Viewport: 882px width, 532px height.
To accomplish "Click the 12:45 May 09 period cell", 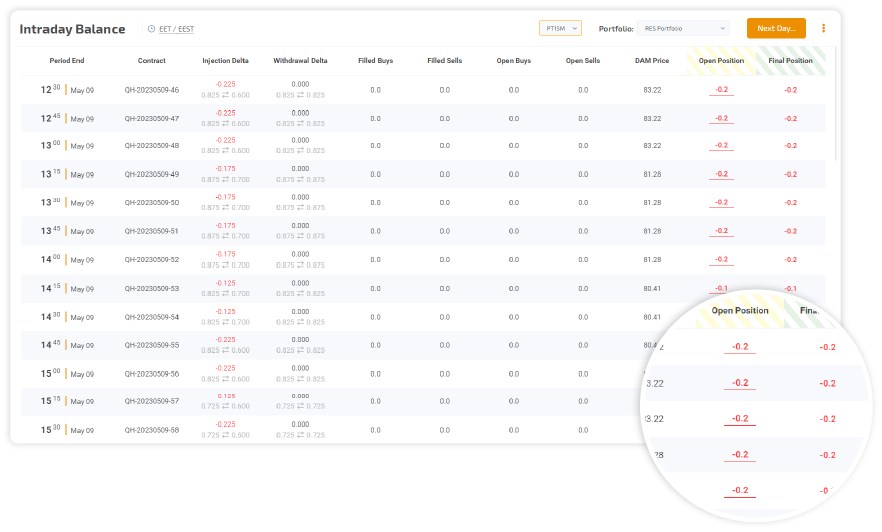I will coord(67,119).
